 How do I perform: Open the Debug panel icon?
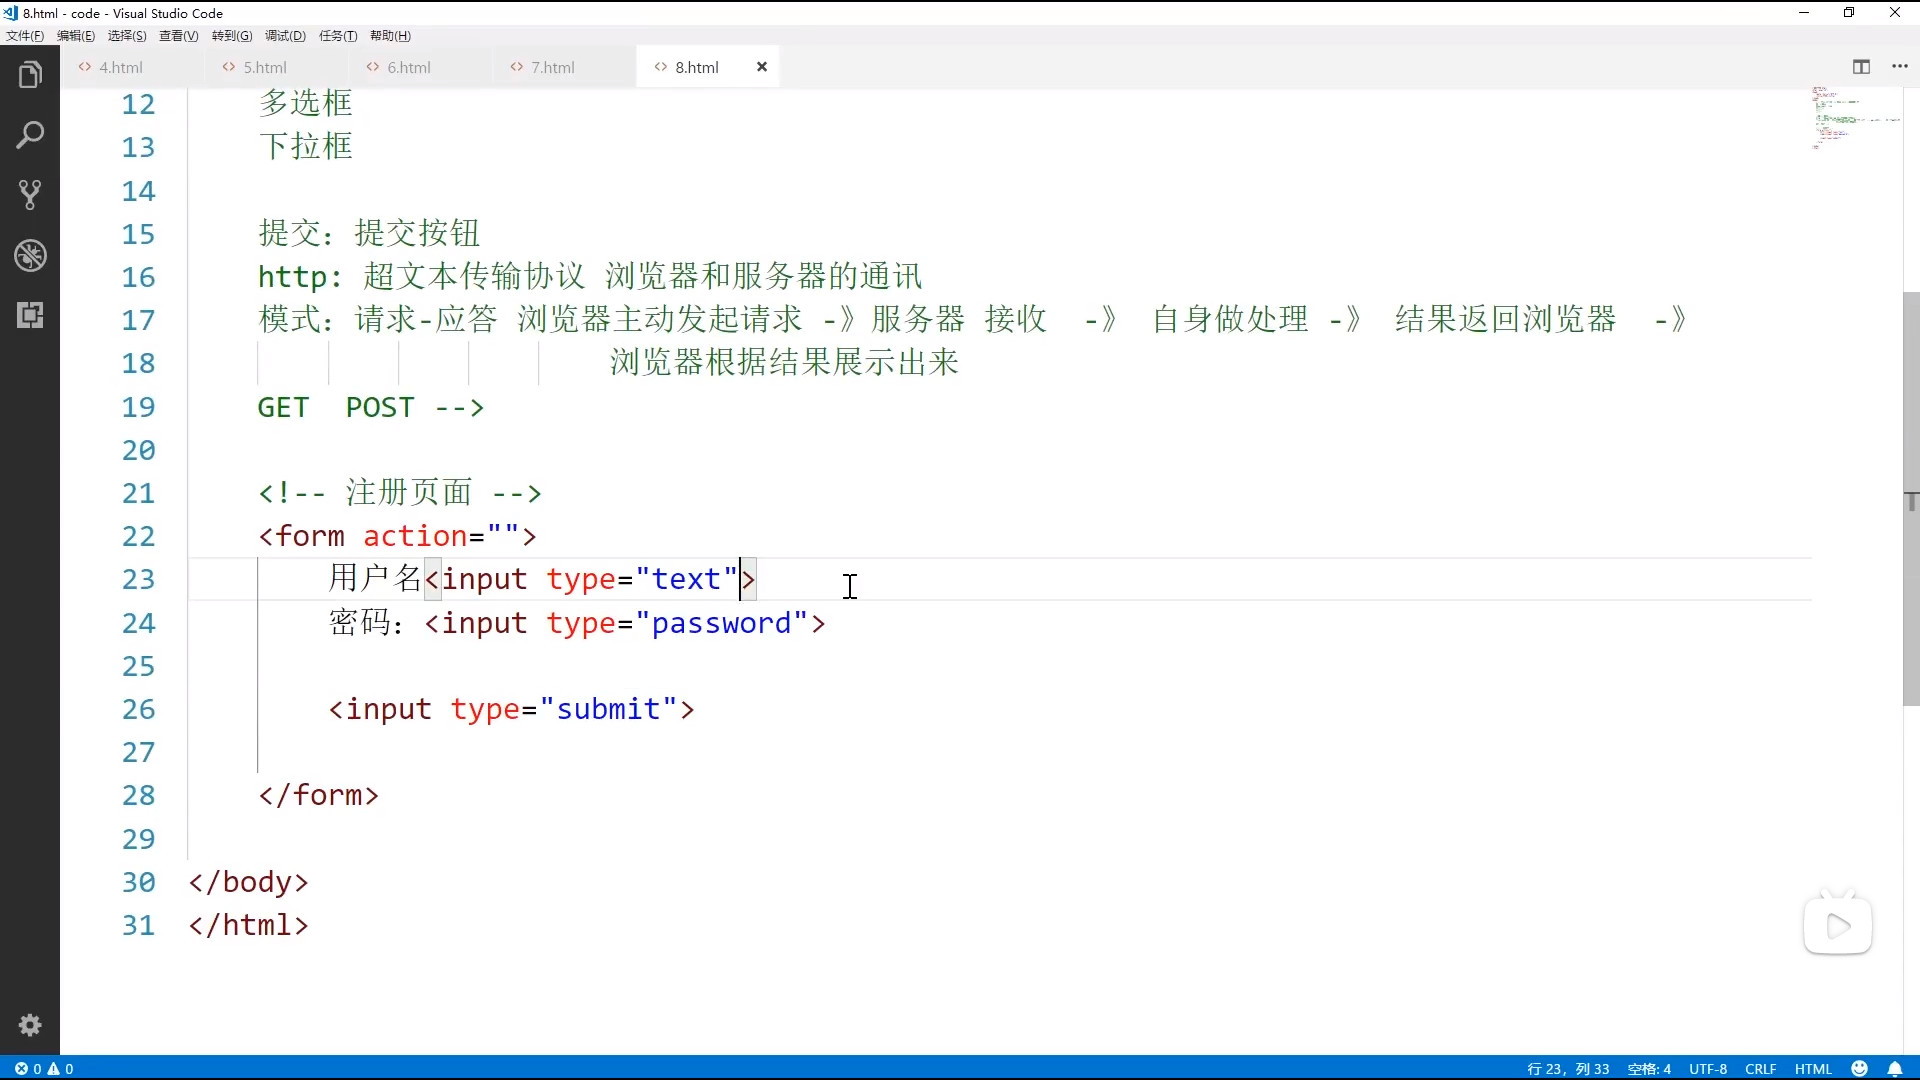point(30,256)
